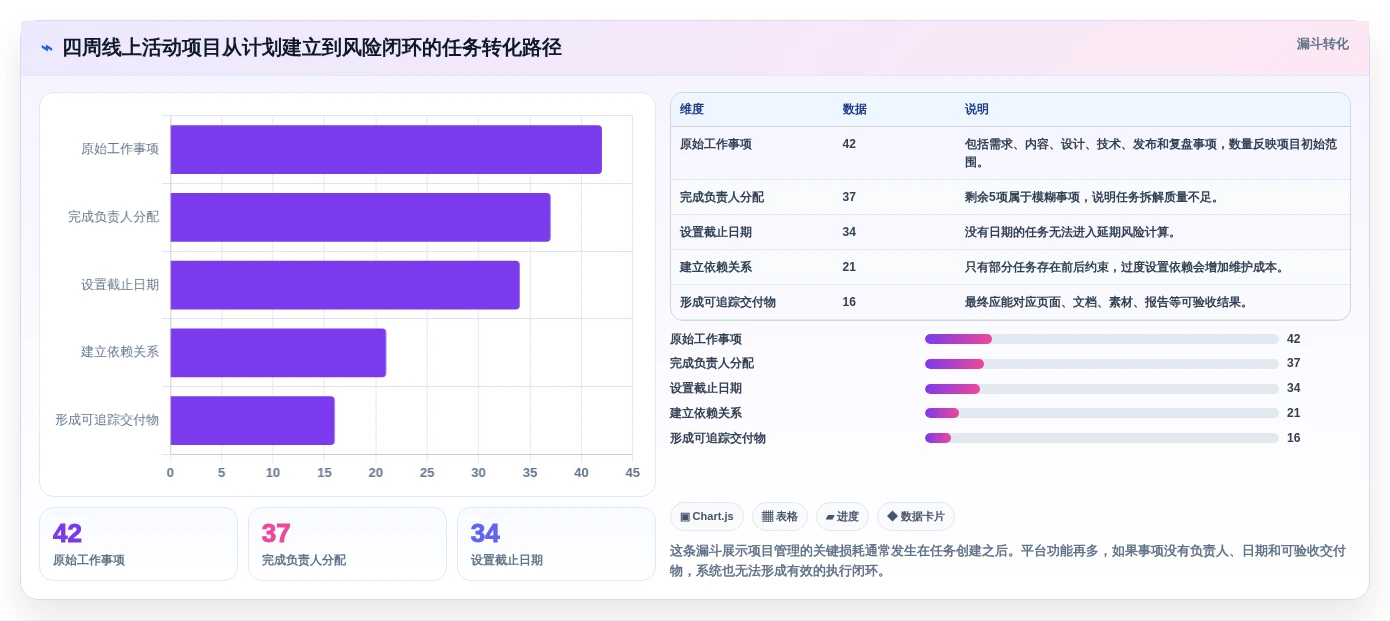
Task: Click the lightning icon beside the title
Action: coord(47,48)
